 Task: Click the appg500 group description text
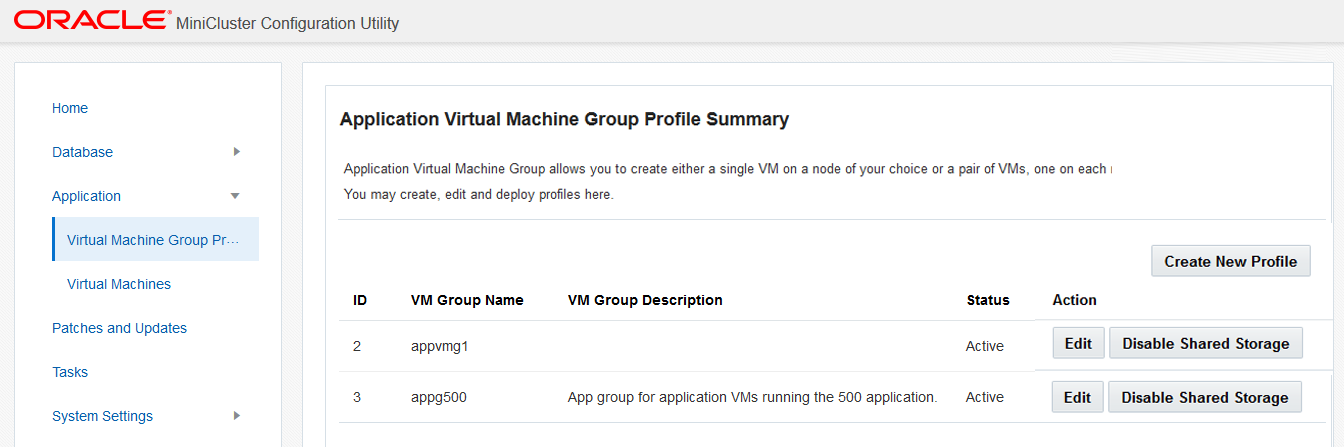[x=752, y=397]
